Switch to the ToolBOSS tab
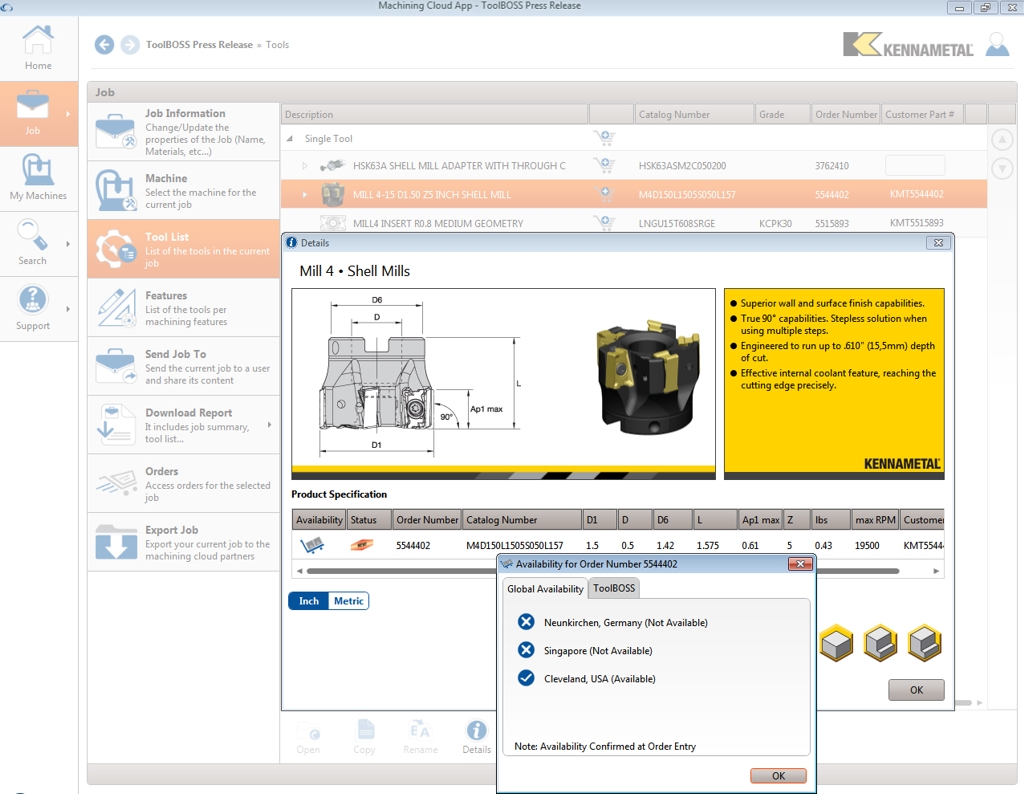 pyautogui.click(x=614, y=588)
